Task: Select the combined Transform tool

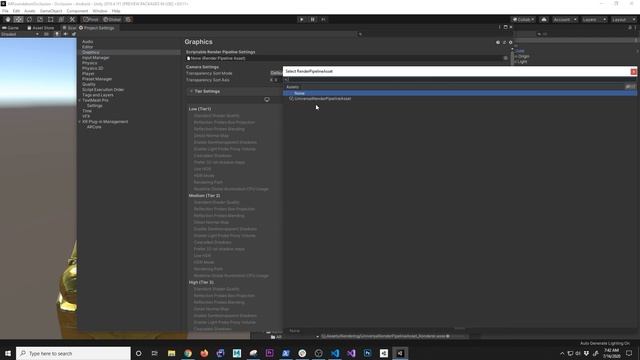Action: pos(61,20)
